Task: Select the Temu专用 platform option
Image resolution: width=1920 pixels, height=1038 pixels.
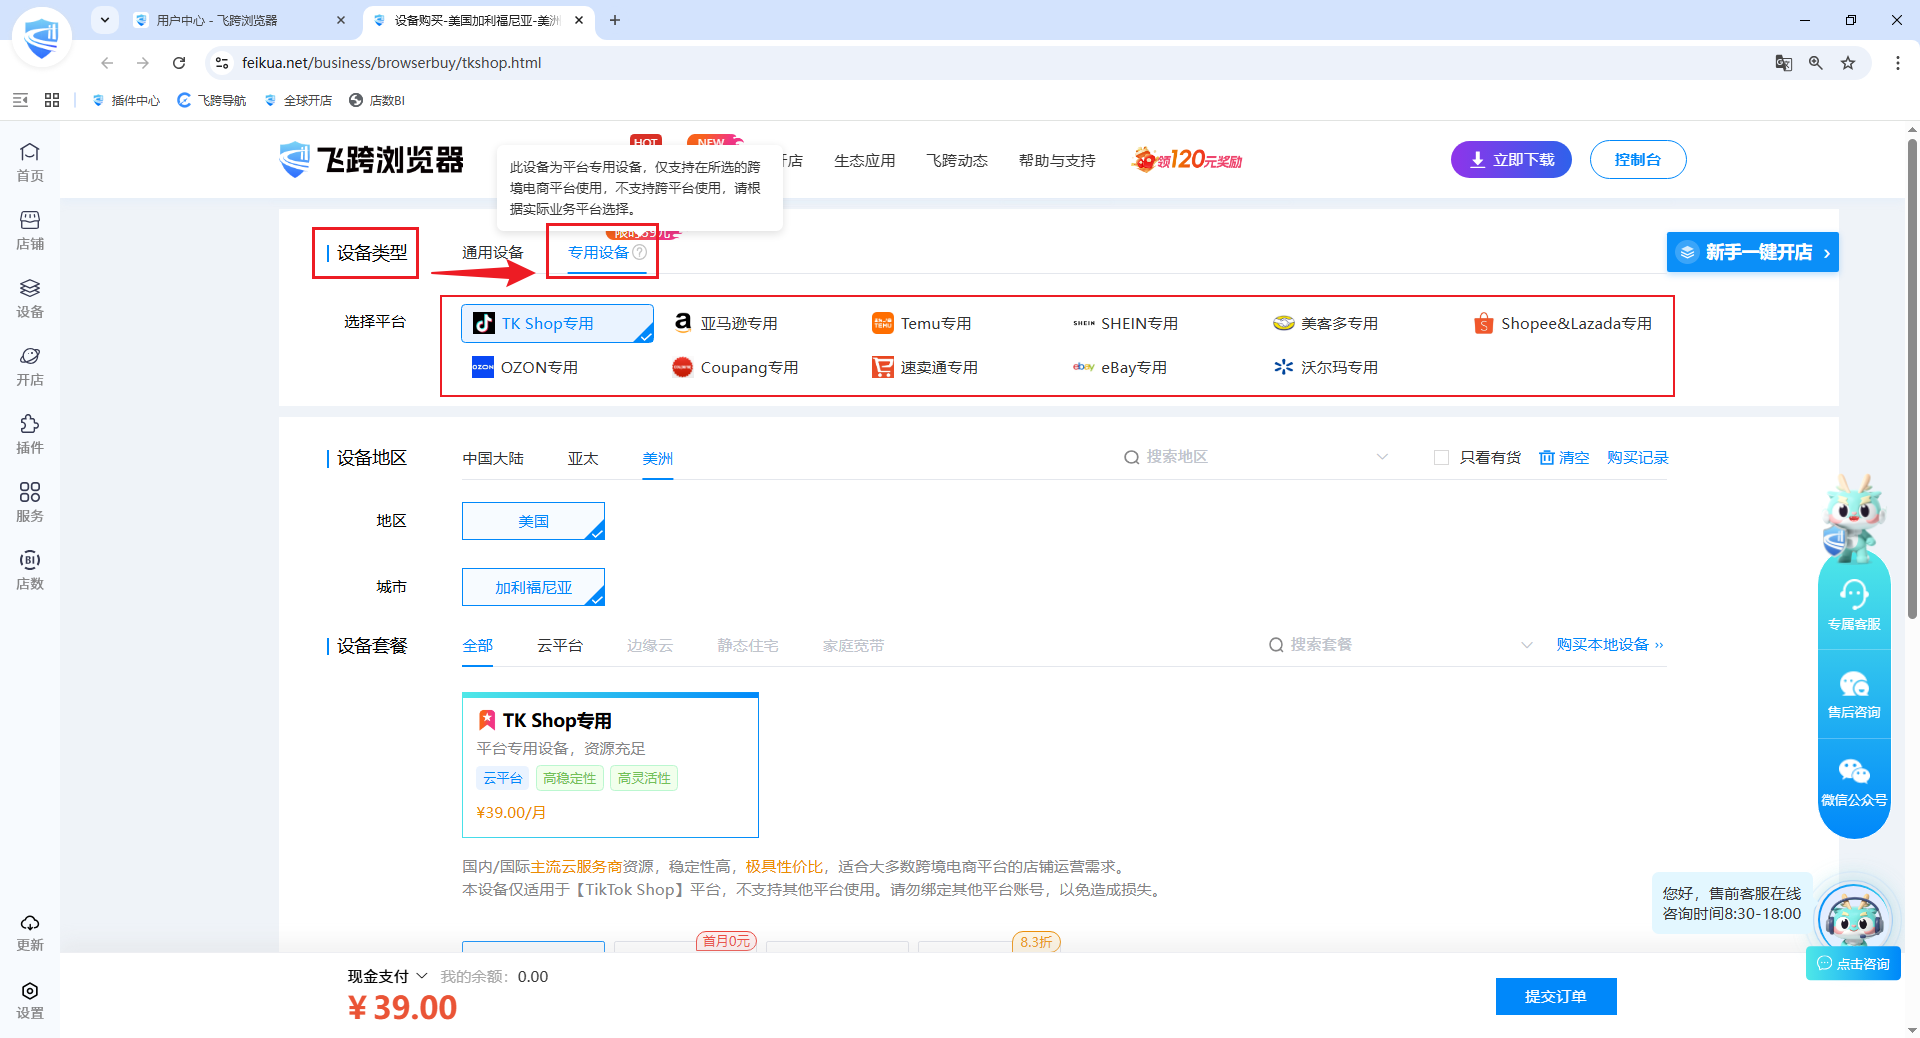Action: click(922, 323)
